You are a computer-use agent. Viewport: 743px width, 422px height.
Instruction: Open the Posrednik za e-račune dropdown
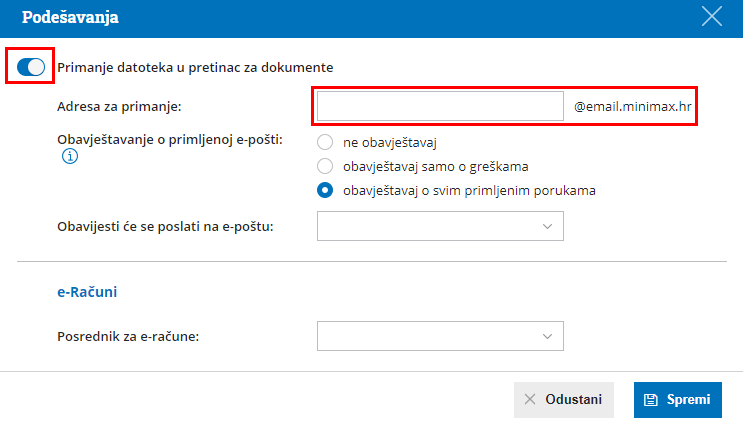tap(440, 336)
